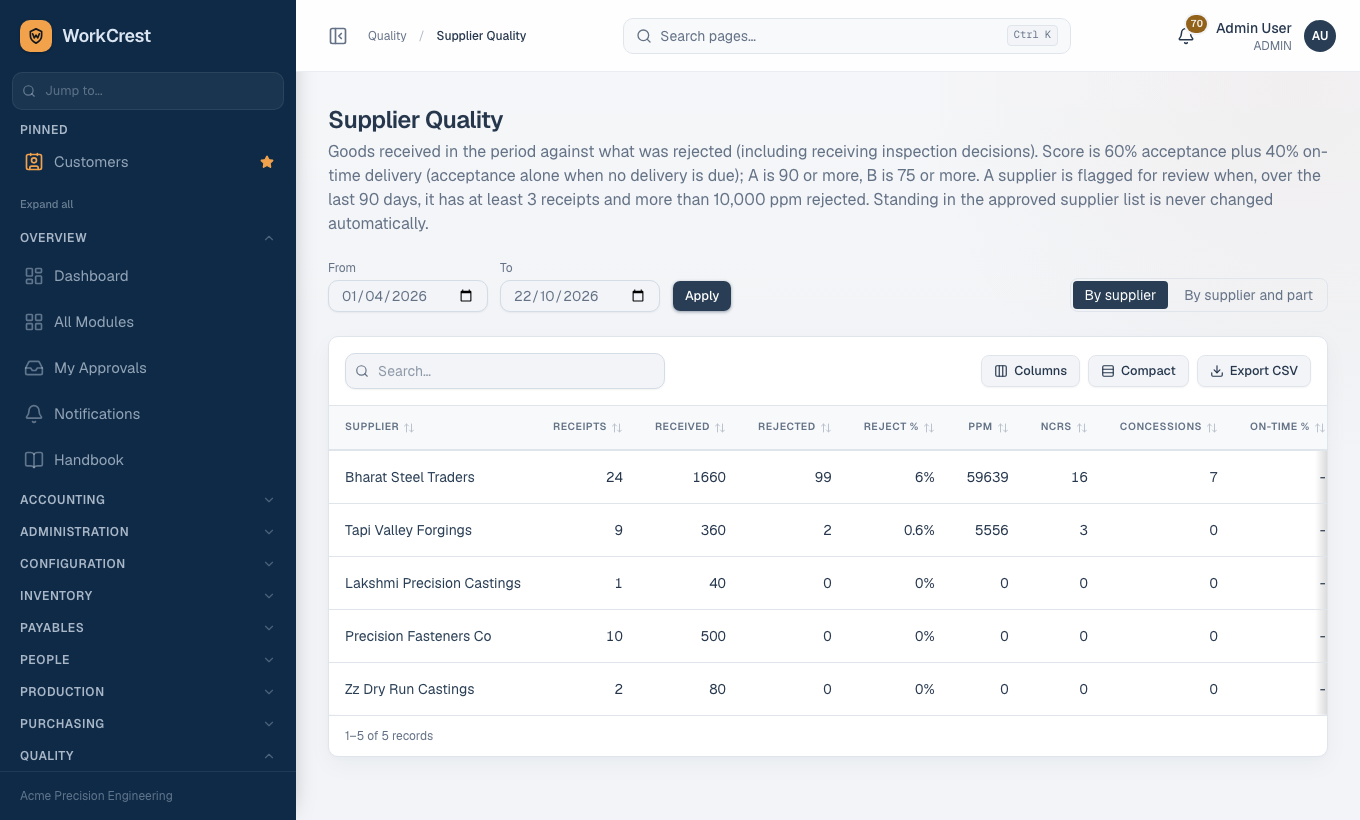This screenshot has width=1360, height=820.
Task: Open calendar picker in To date field
Action: tap(638, 296)
